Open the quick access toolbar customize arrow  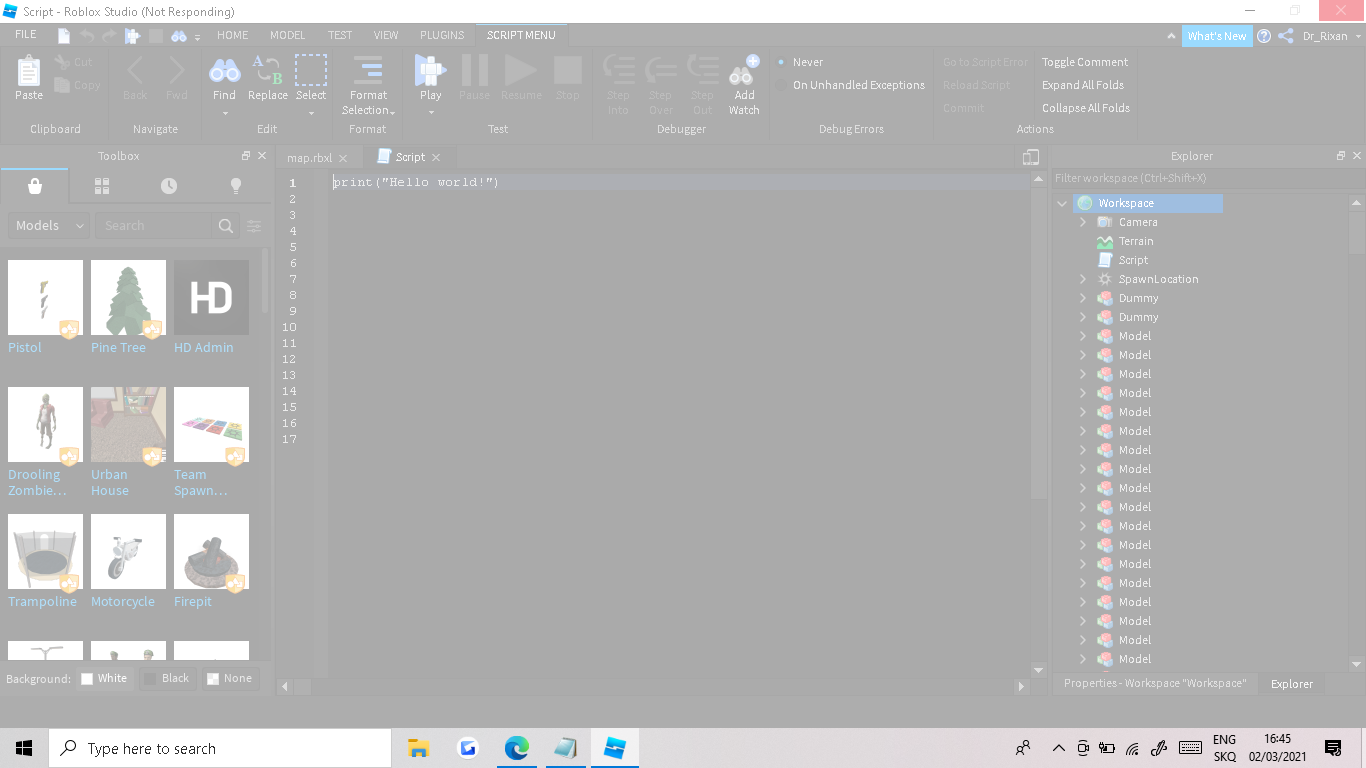point(197,37)
